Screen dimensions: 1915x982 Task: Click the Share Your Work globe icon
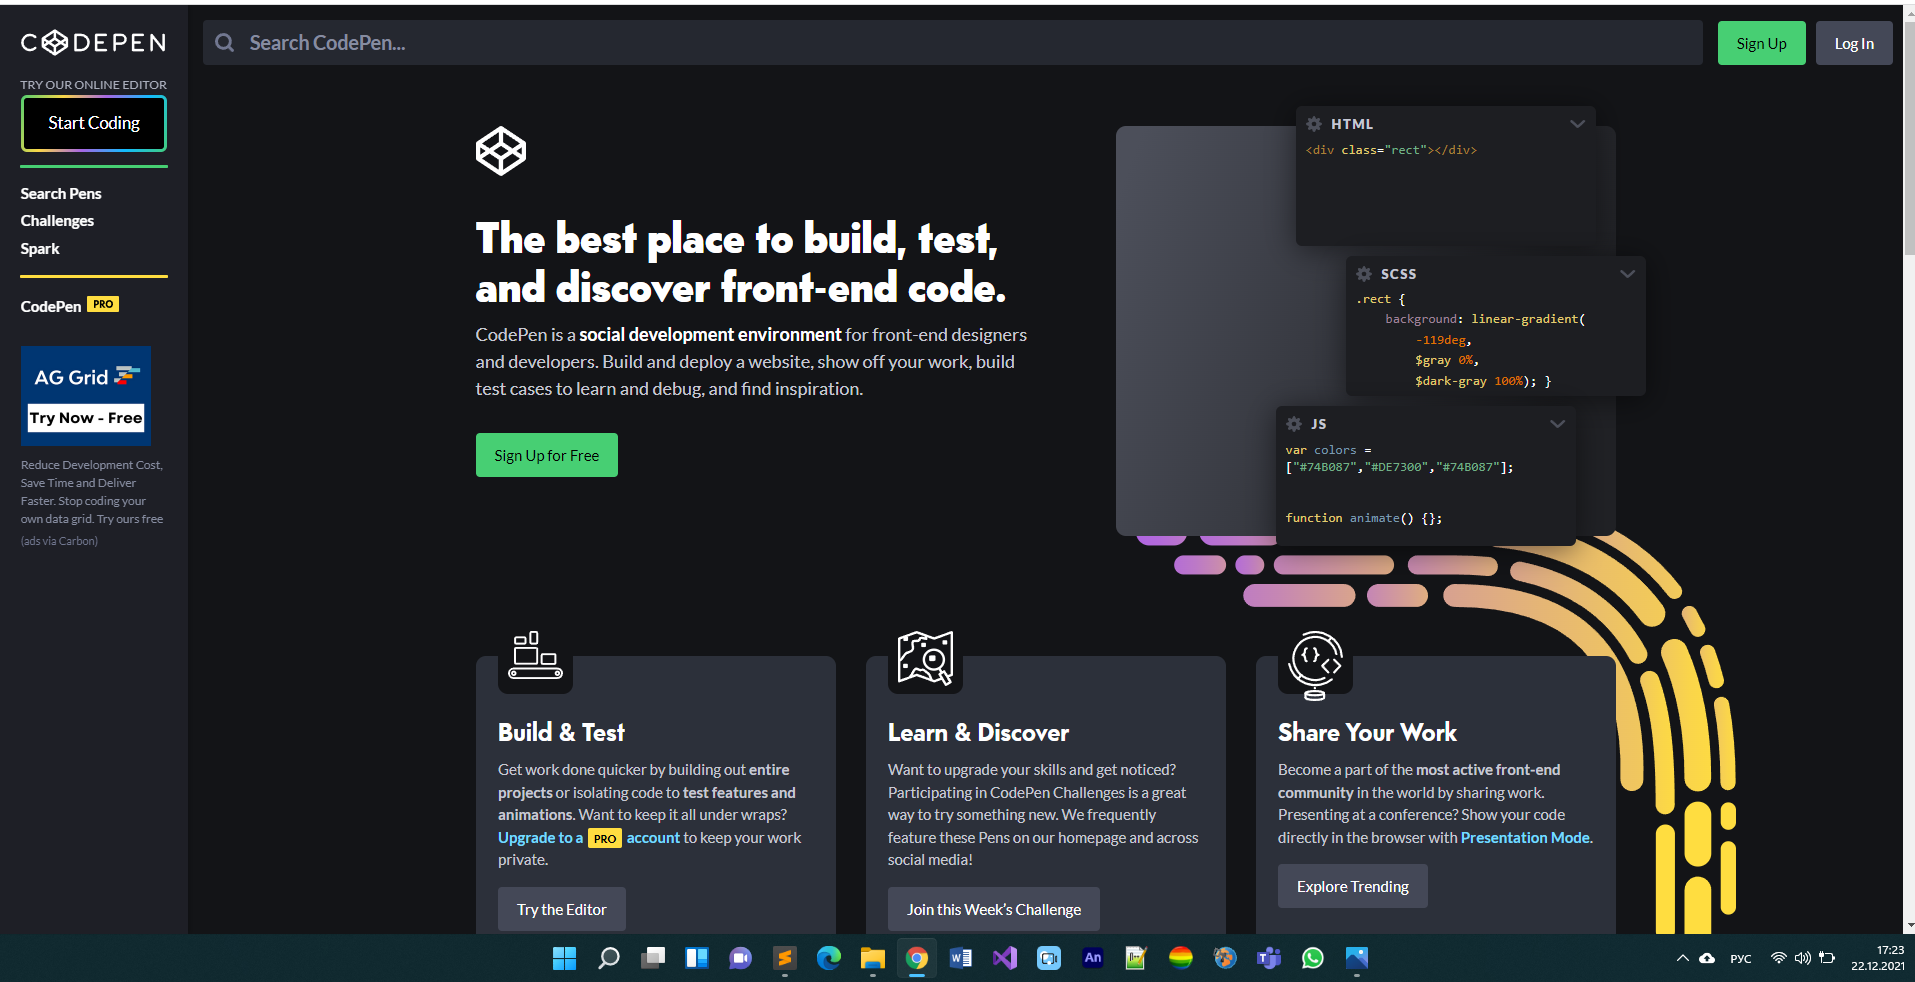(1315, 664)
